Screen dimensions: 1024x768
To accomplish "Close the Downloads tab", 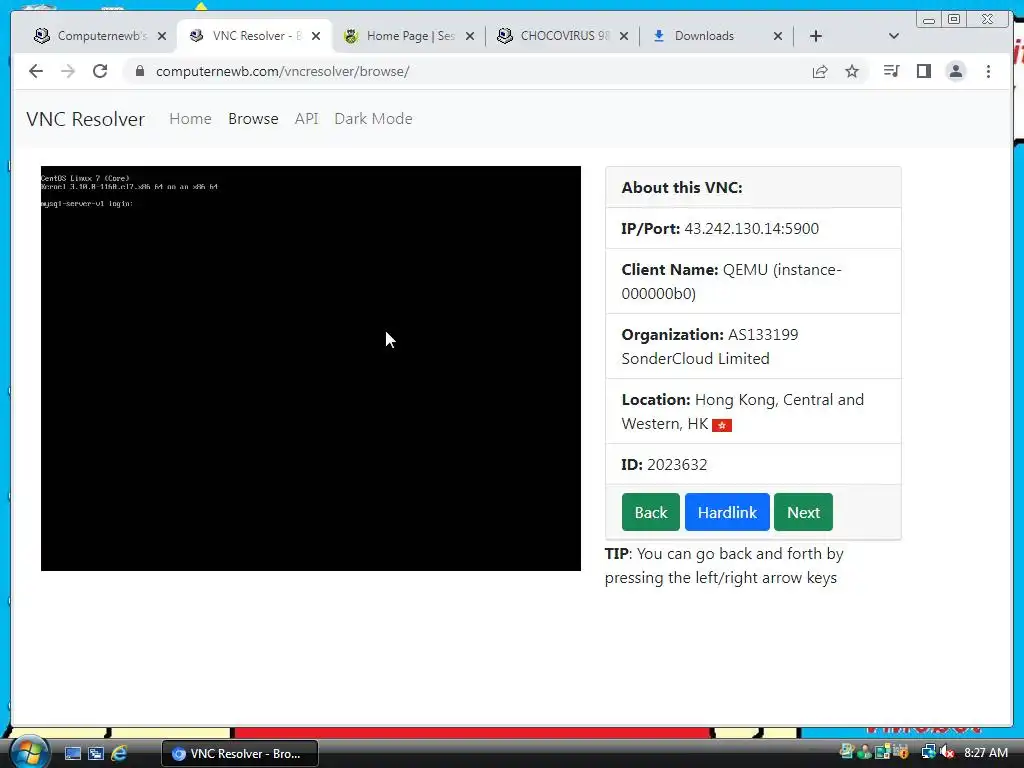I will click(x=778, y=36).
